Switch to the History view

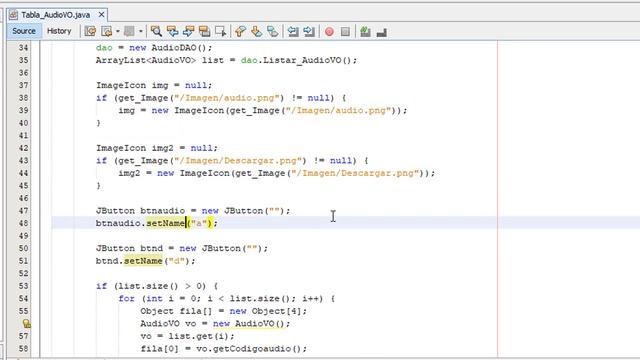tap(59, 31)
